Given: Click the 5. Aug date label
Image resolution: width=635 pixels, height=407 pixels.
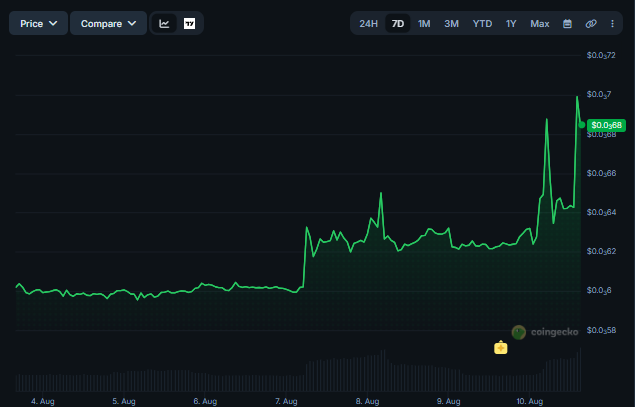Looking at the screenshot, I should (124, 401).
